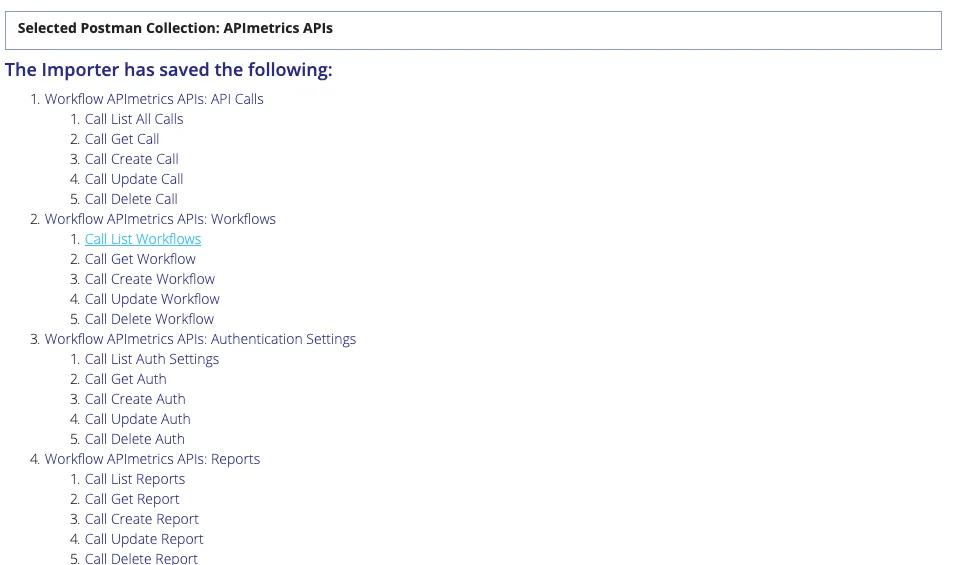958x565 pixels.
Task: Open the Call List Reports link
Action: pyautogui.click(x=134, y=479)
